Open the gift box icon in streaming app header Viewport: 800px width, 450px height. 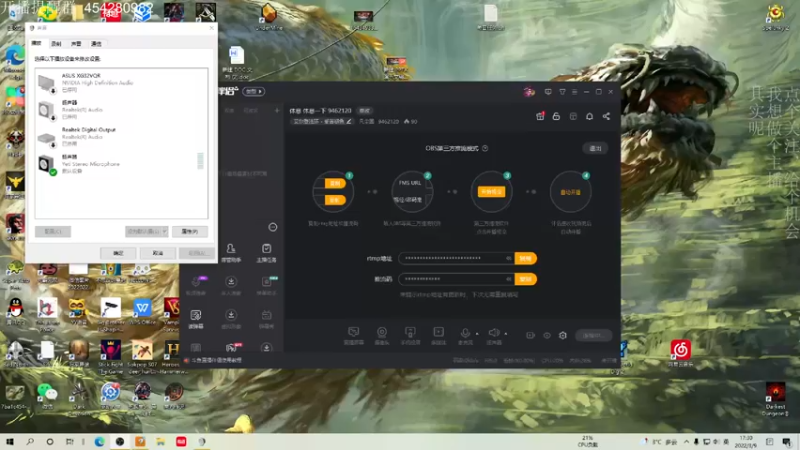tap(540, 116)
